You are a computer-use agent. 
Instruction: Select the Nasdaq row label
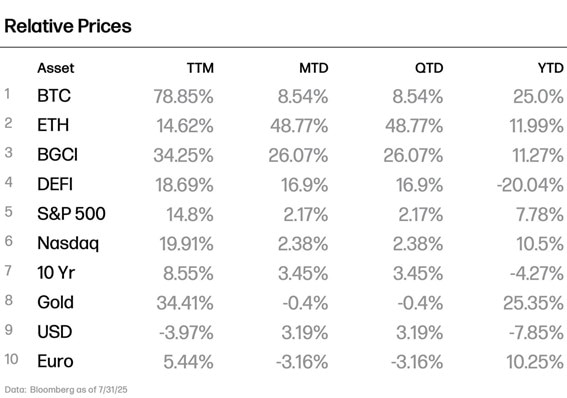coord(68,244)
